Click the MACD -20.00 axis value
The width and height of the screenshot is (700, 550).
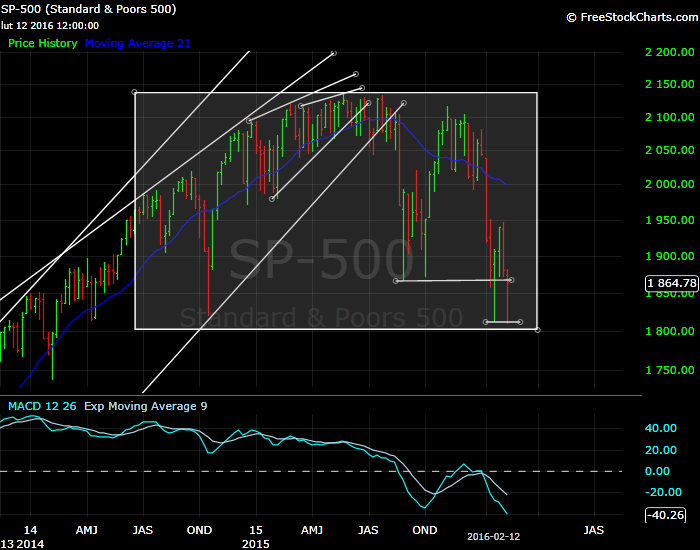pyautogui.click(x=663, y=492)
